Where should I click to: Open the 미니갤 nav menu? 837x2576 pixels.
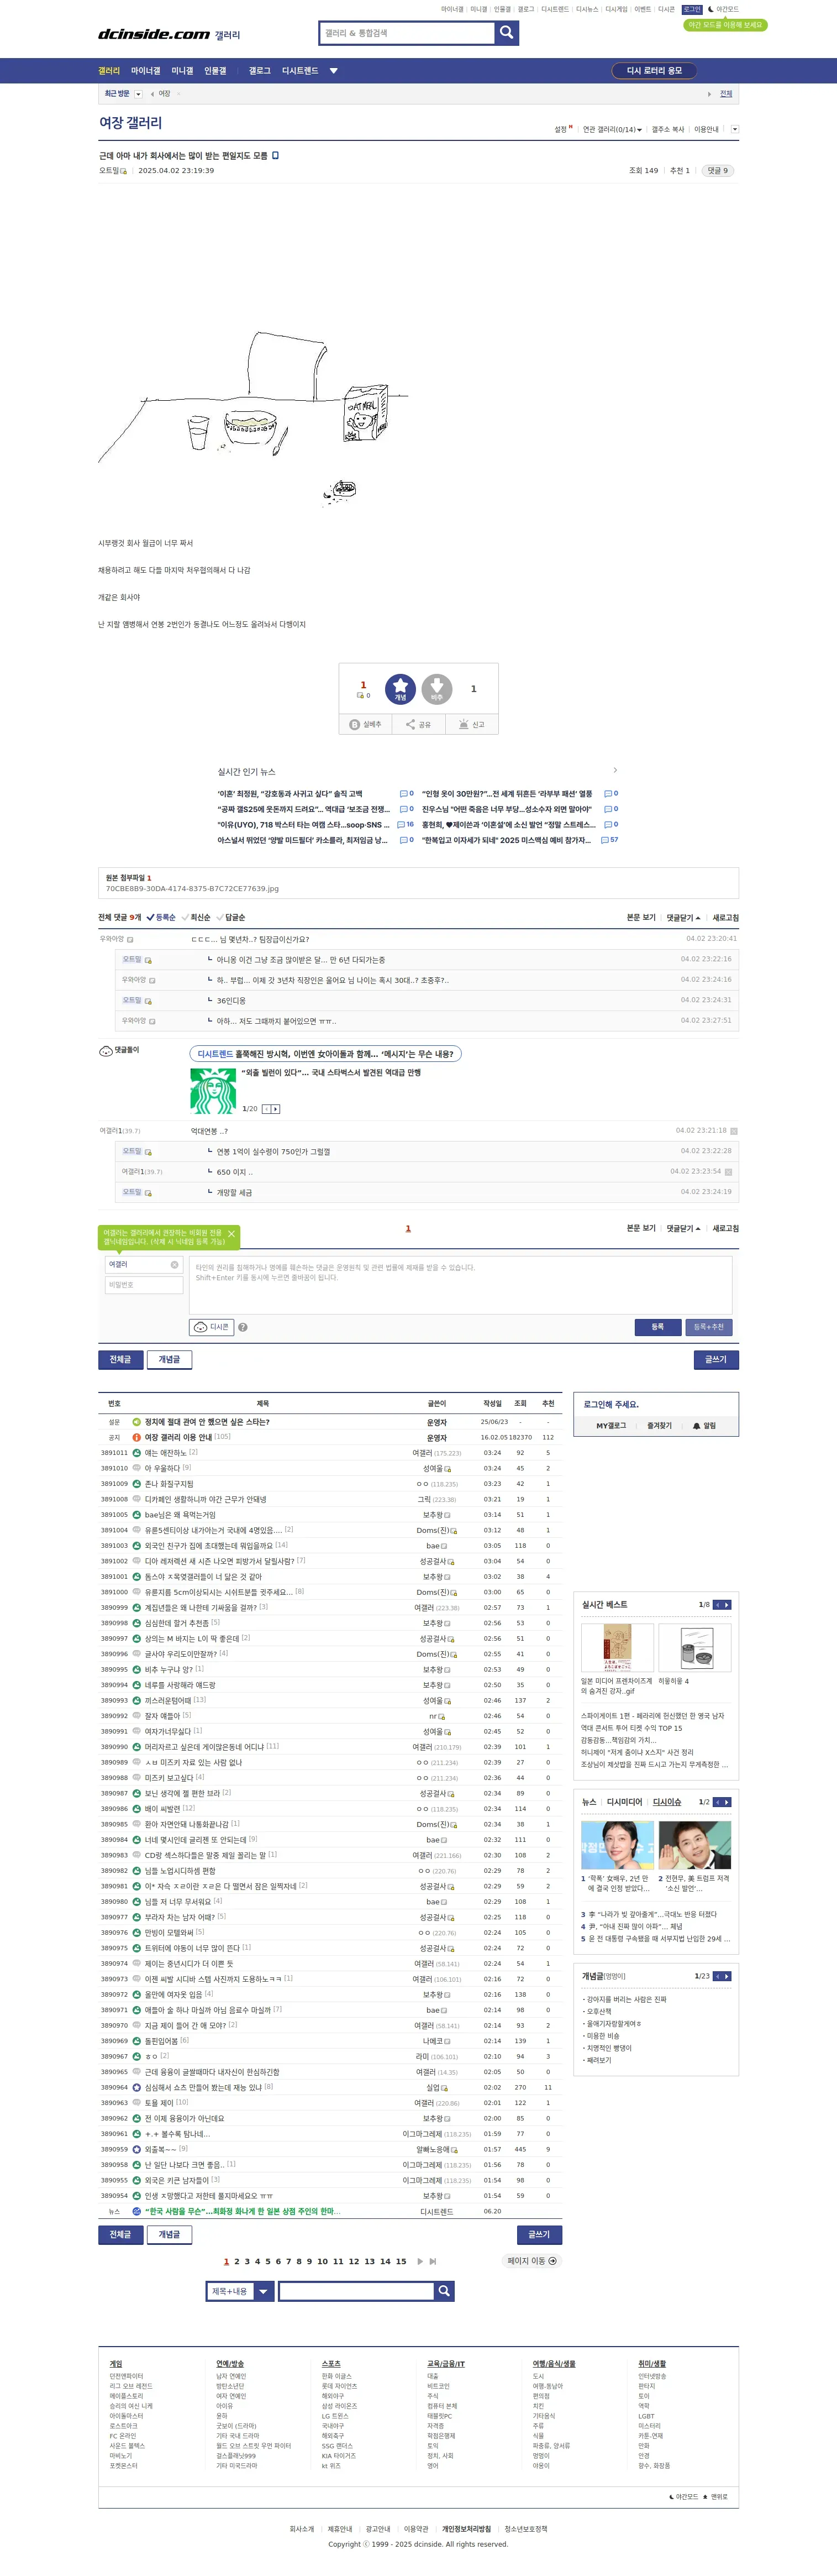tap(183, 71)
